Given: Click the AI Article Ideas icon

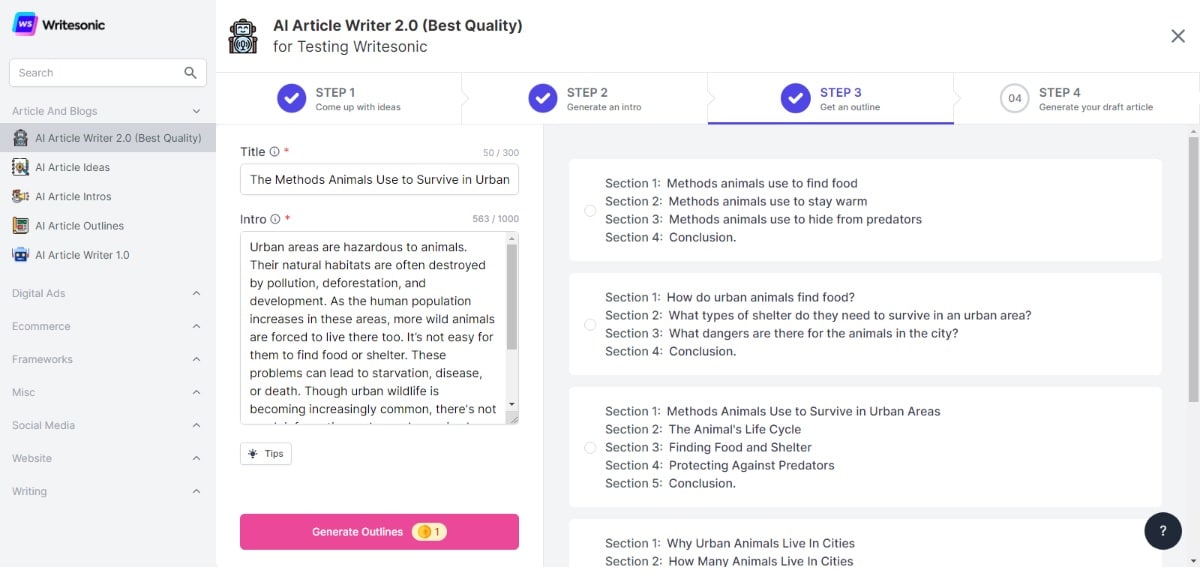Looking at the screenshot, I should (x=20, y=167).
